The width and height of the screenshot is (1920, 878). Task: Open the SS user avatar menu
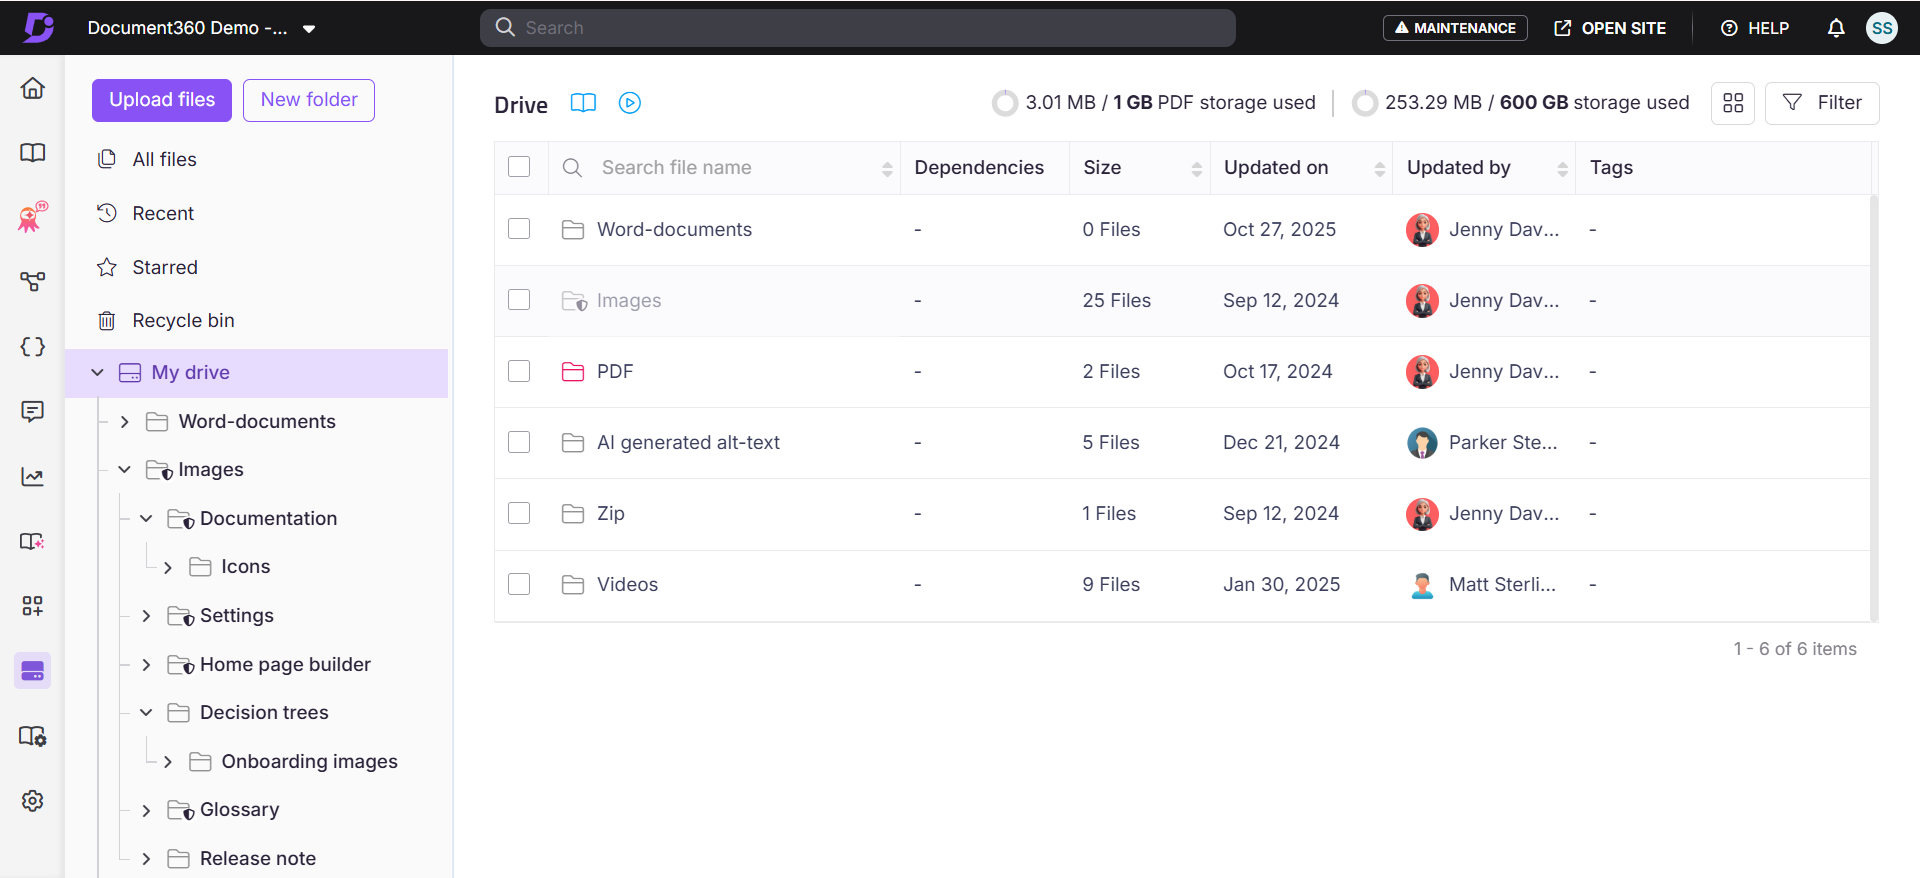(1882, 28)
